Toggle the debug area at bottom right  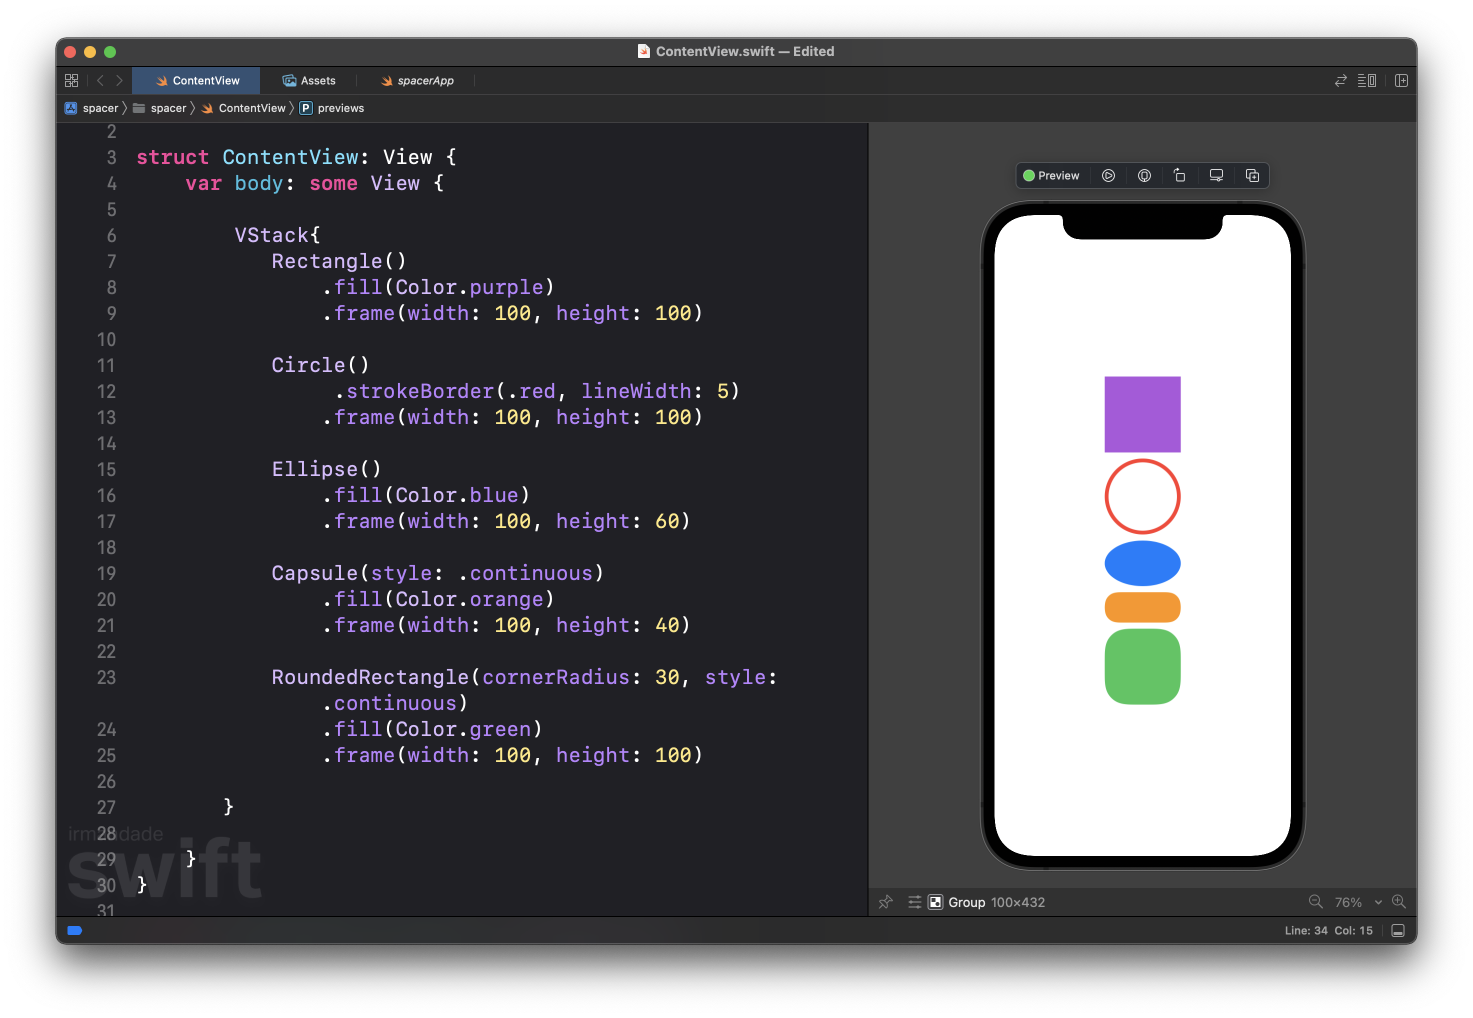tap(1398, 930)
